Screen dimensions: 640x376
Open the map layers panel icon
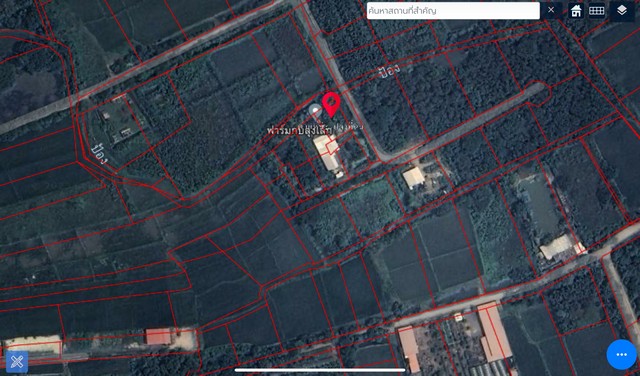pyautogui.click(x=622, y=10)
